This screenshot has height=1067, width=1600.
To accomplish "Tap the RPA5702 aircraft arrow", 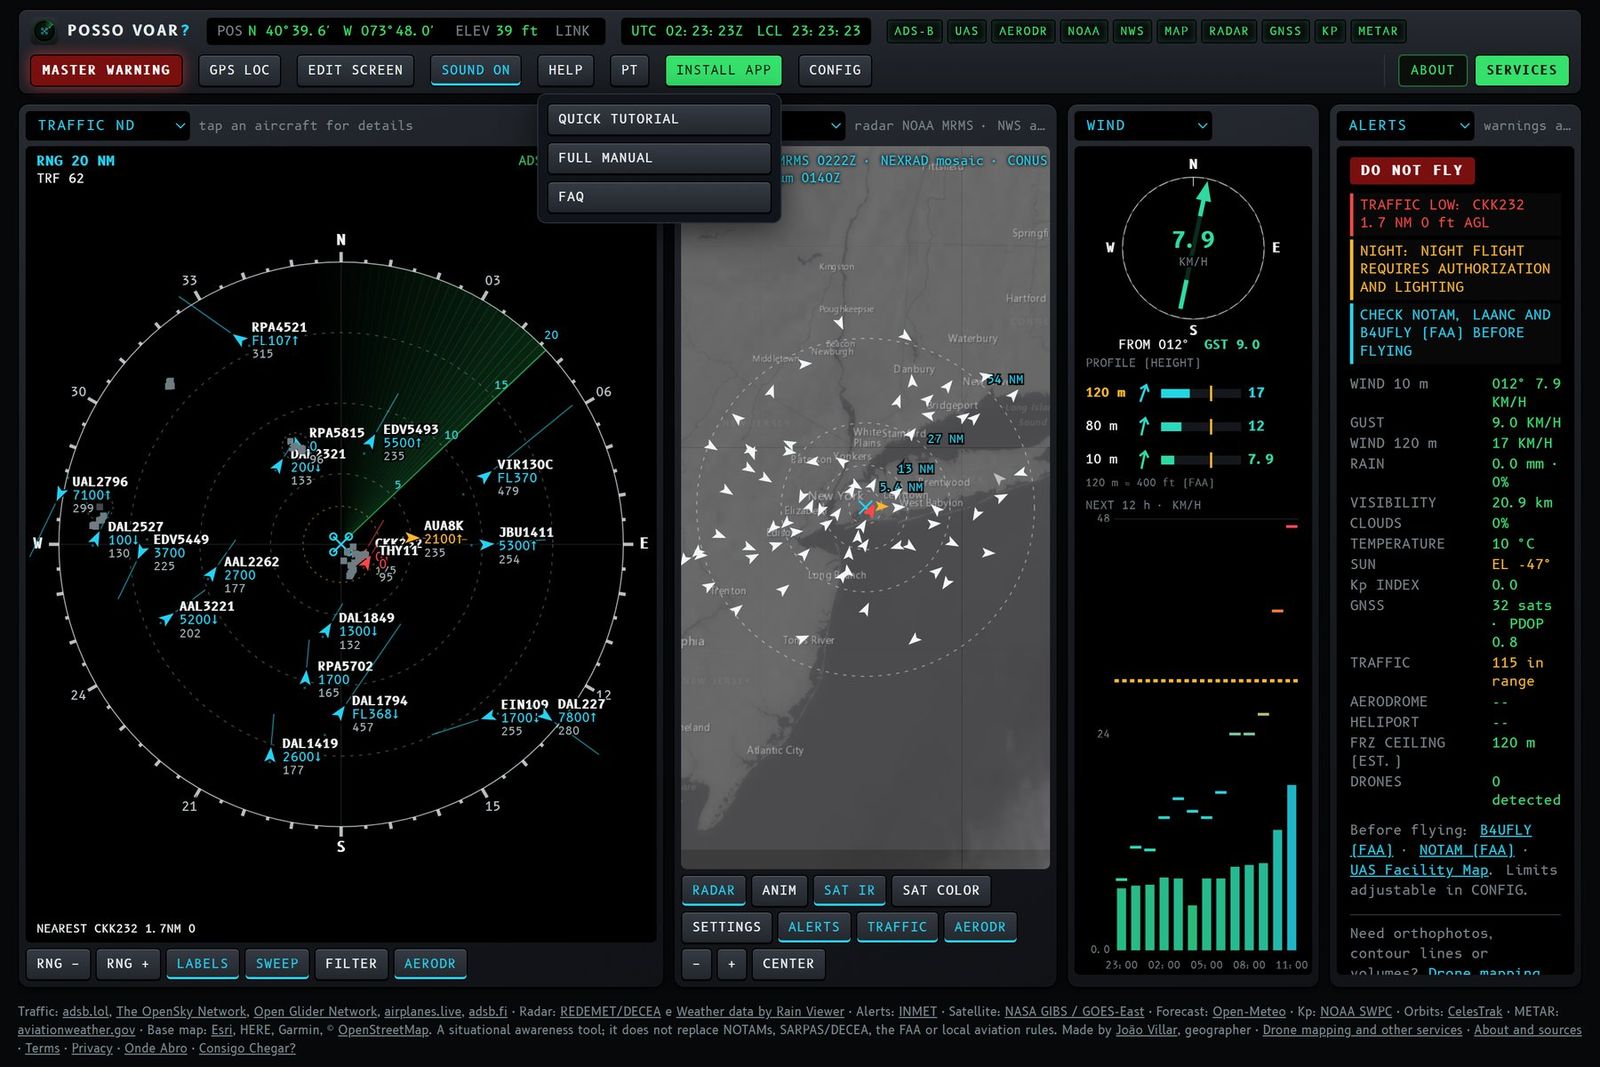I will point(306,678).
